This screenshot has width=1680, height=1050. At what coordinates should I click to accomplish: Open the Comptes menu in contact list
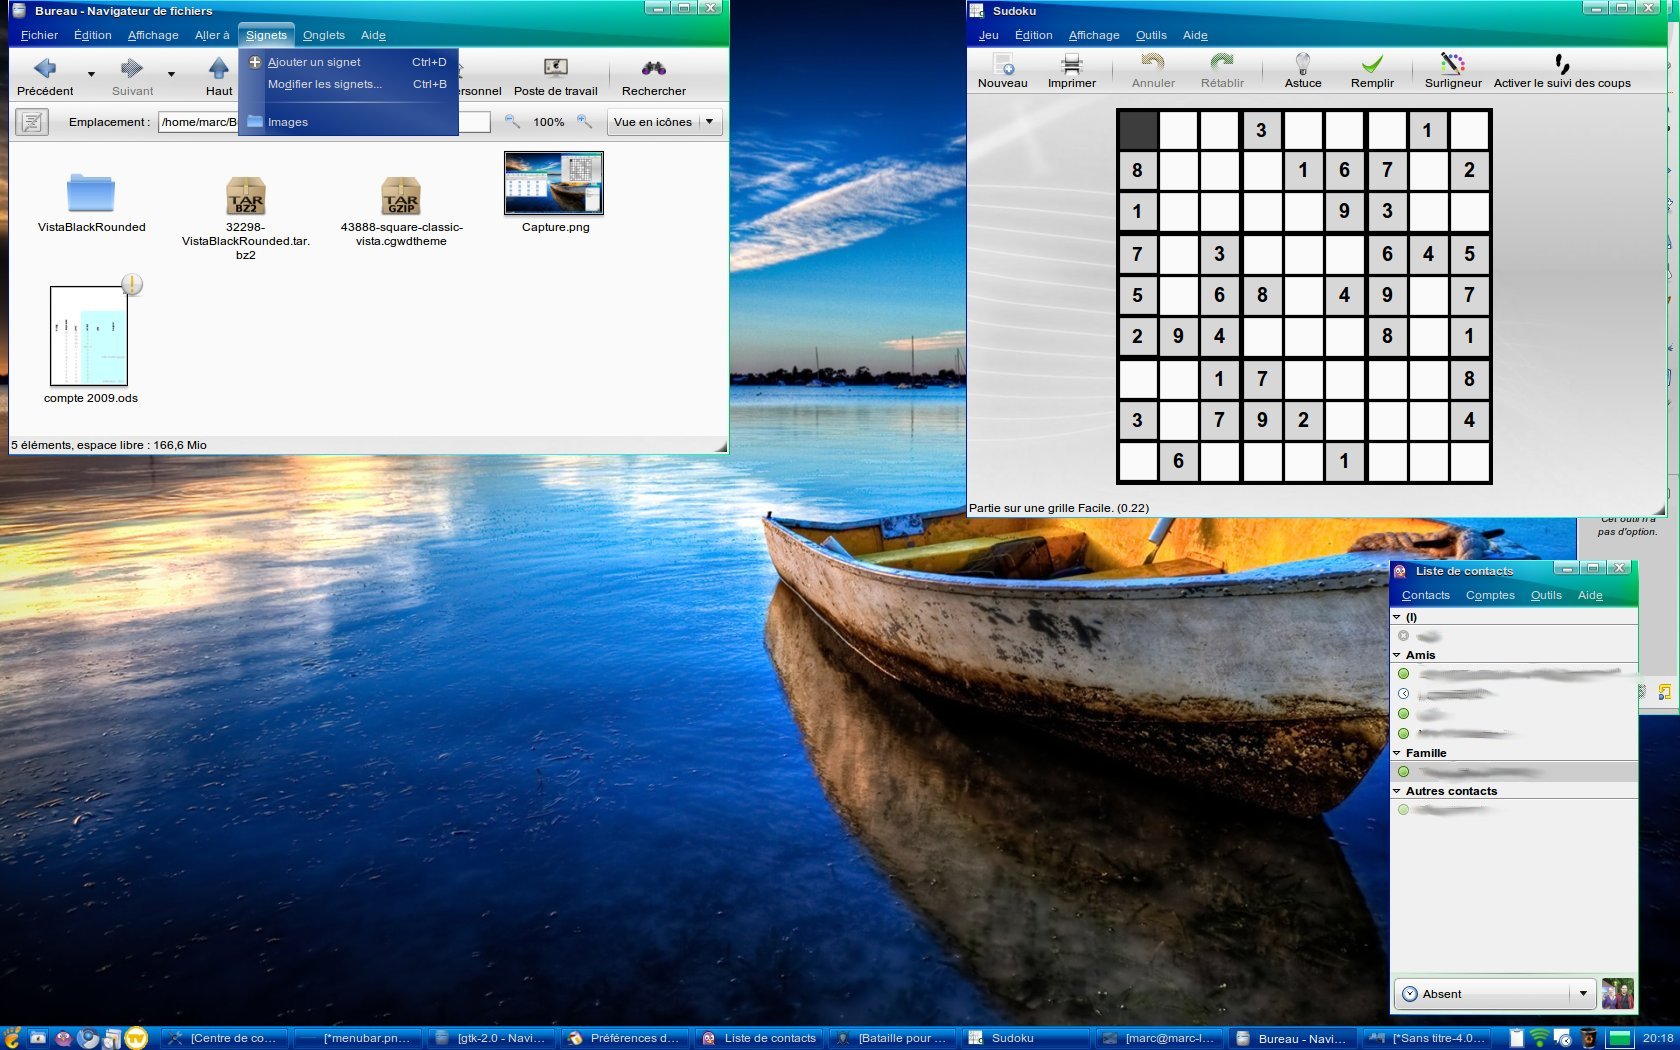(1490, 595)
